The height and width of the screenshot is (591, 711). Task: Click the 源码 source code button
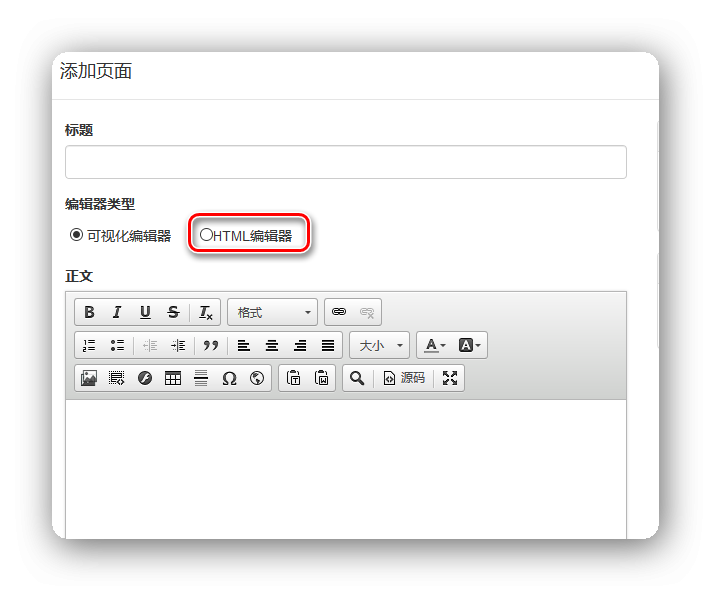[404, 378]
